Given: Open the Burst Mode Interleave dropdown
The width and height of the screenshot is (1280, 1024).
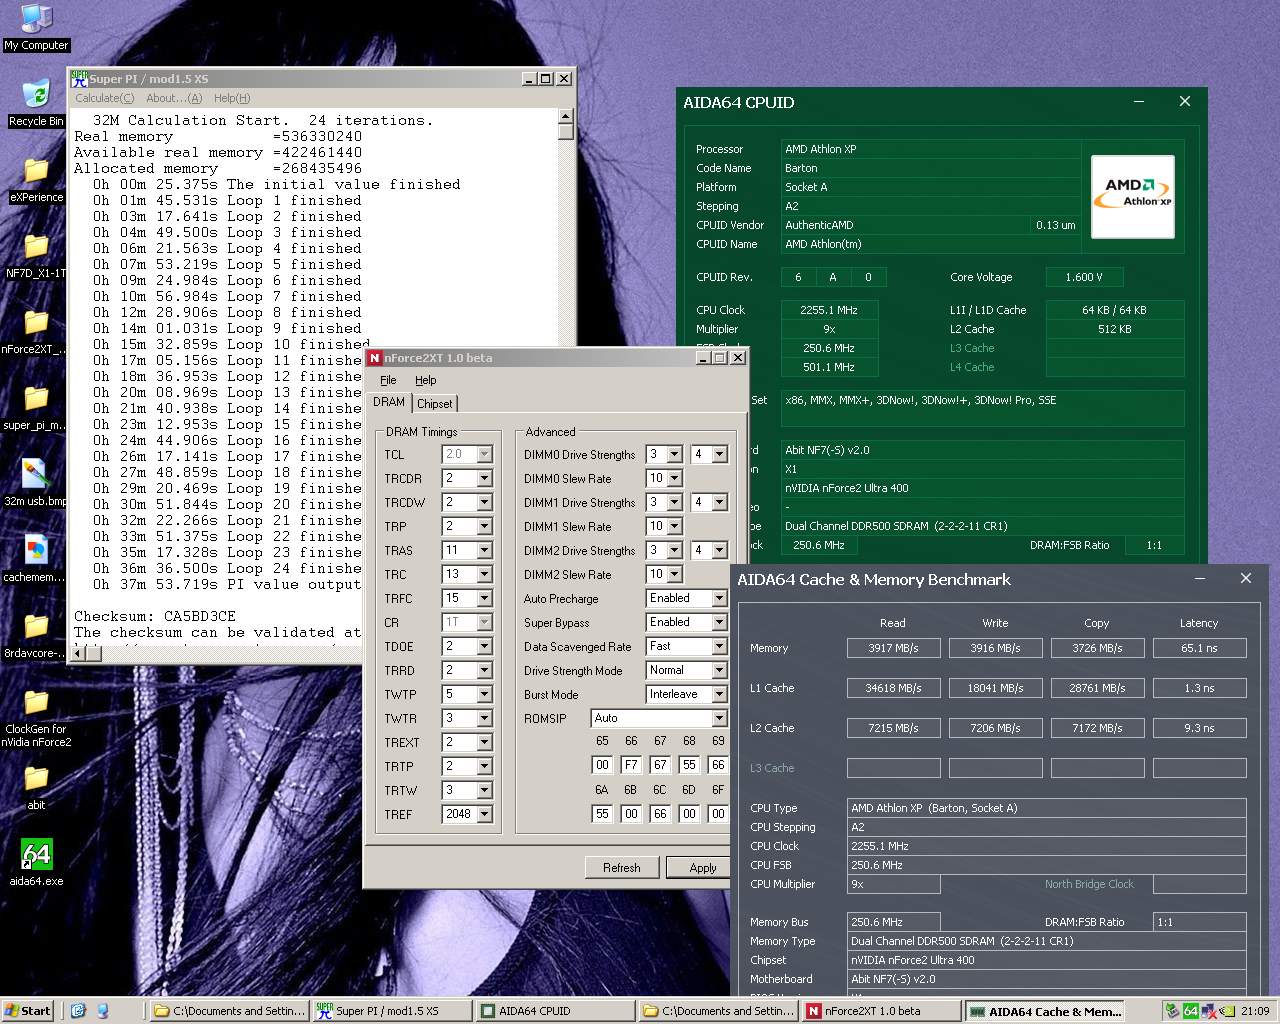Looking at the screenshot, I should [718, 694].
